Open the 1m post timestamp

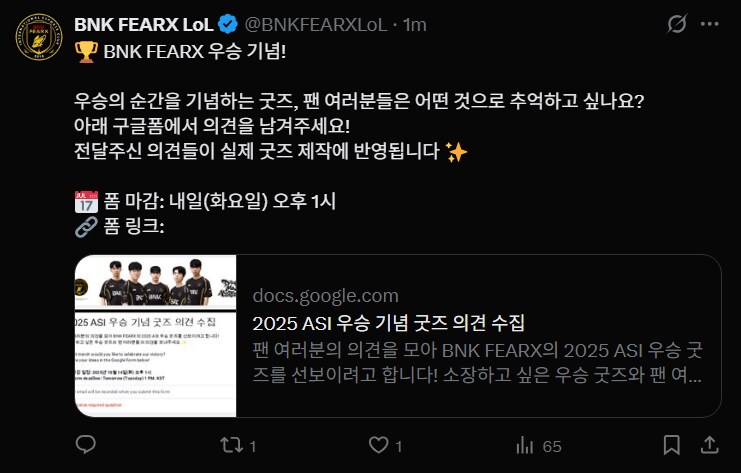pos(414,25)
